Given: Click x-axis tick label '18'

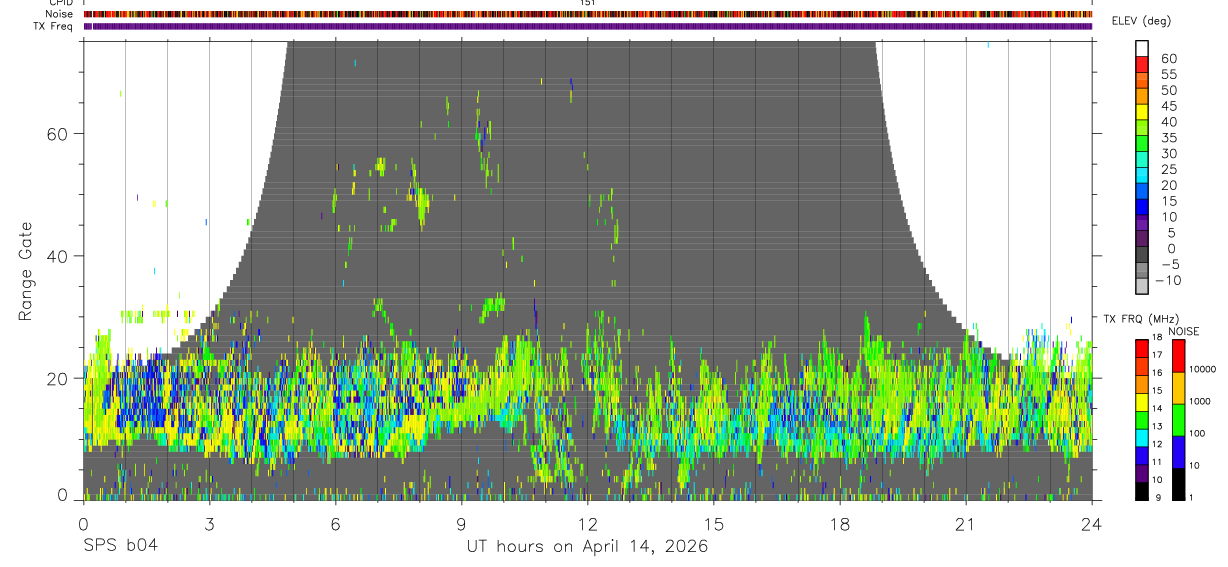Looking at the screenshot, I should pyautogui.click(x=839, y=524).
